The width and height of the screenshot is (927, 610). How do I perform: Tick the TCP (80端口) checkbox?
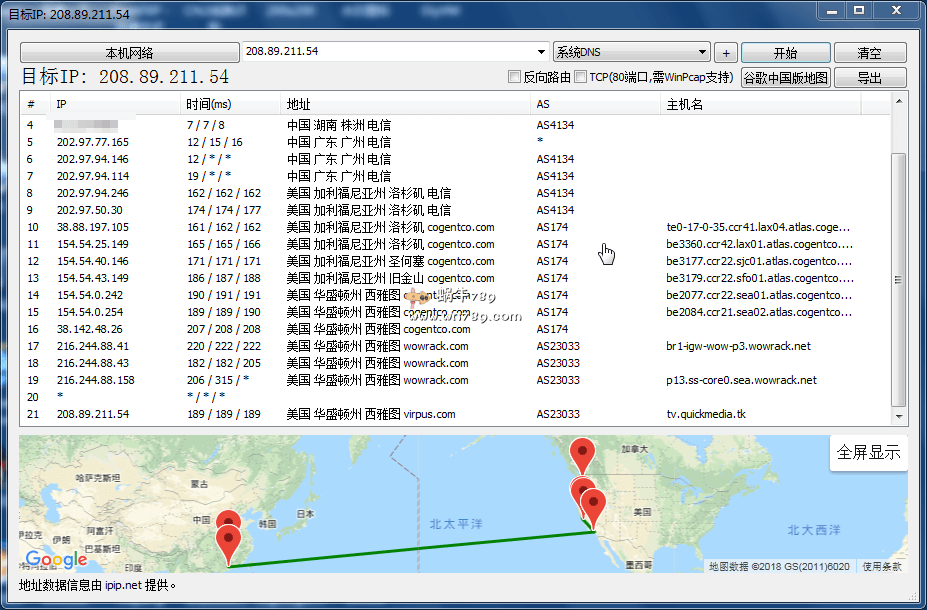[581, 77]
